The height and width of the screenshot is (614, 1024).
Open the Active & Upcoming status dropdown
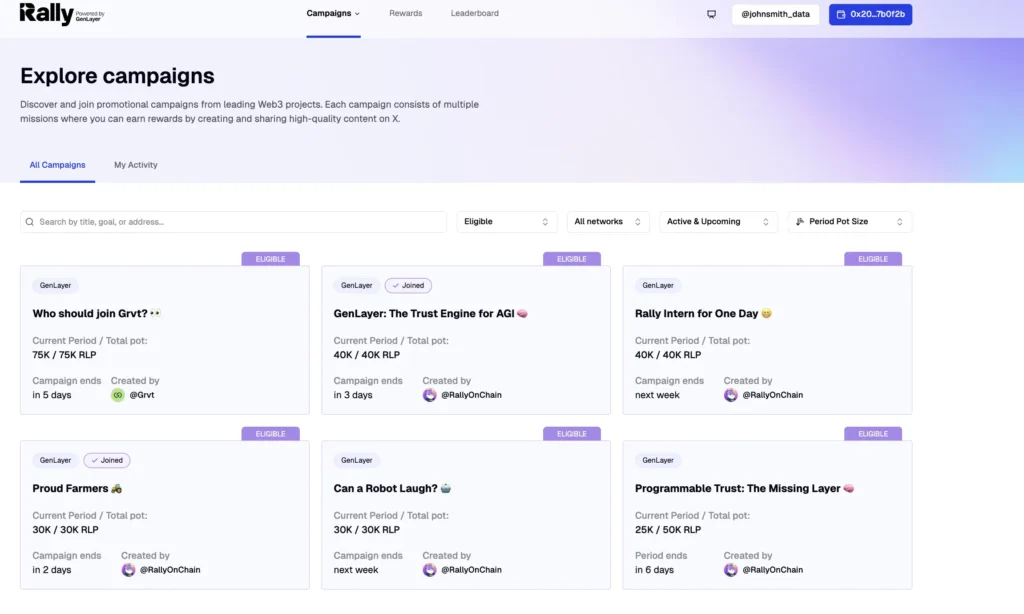click(717, 222)
